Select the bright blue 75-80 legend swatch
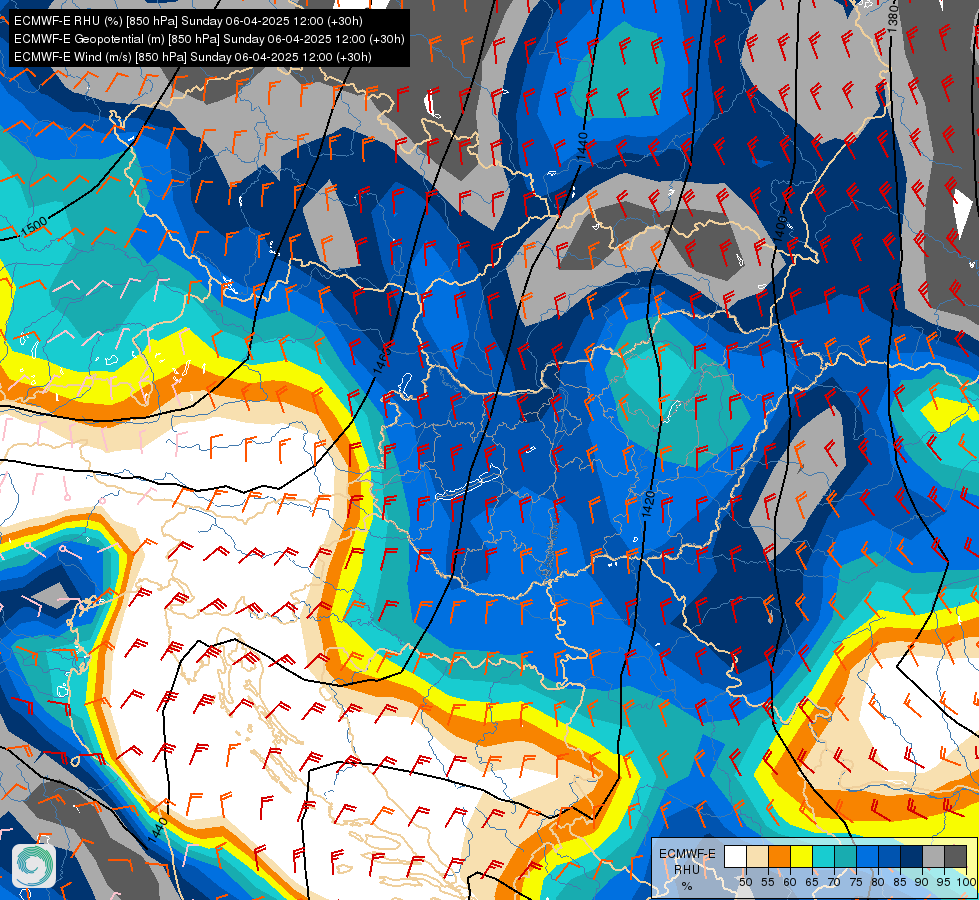Image resolution: width=979 pixels, height=900 pixels. point(867,856)
